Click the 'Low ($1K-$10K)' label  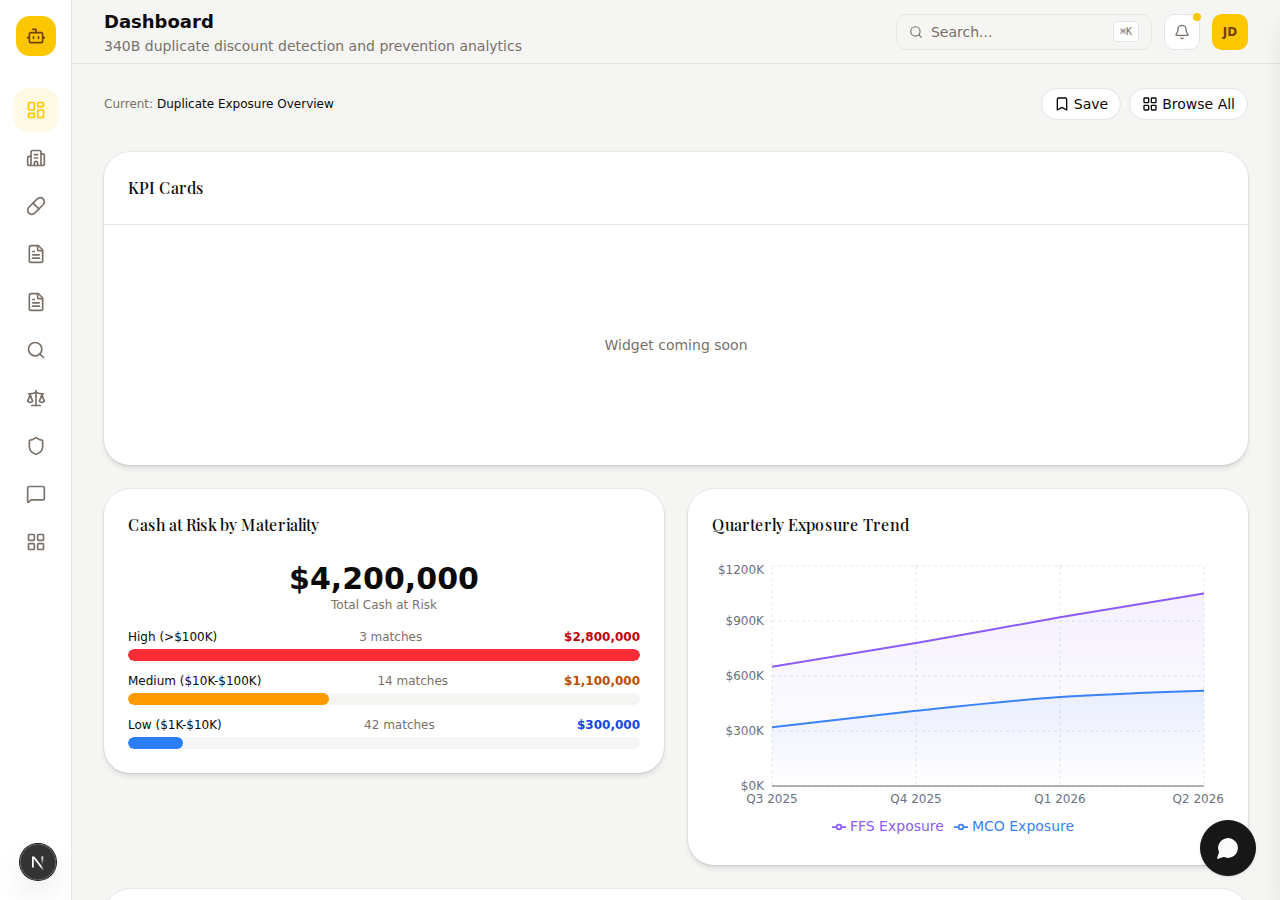(175, 725)
